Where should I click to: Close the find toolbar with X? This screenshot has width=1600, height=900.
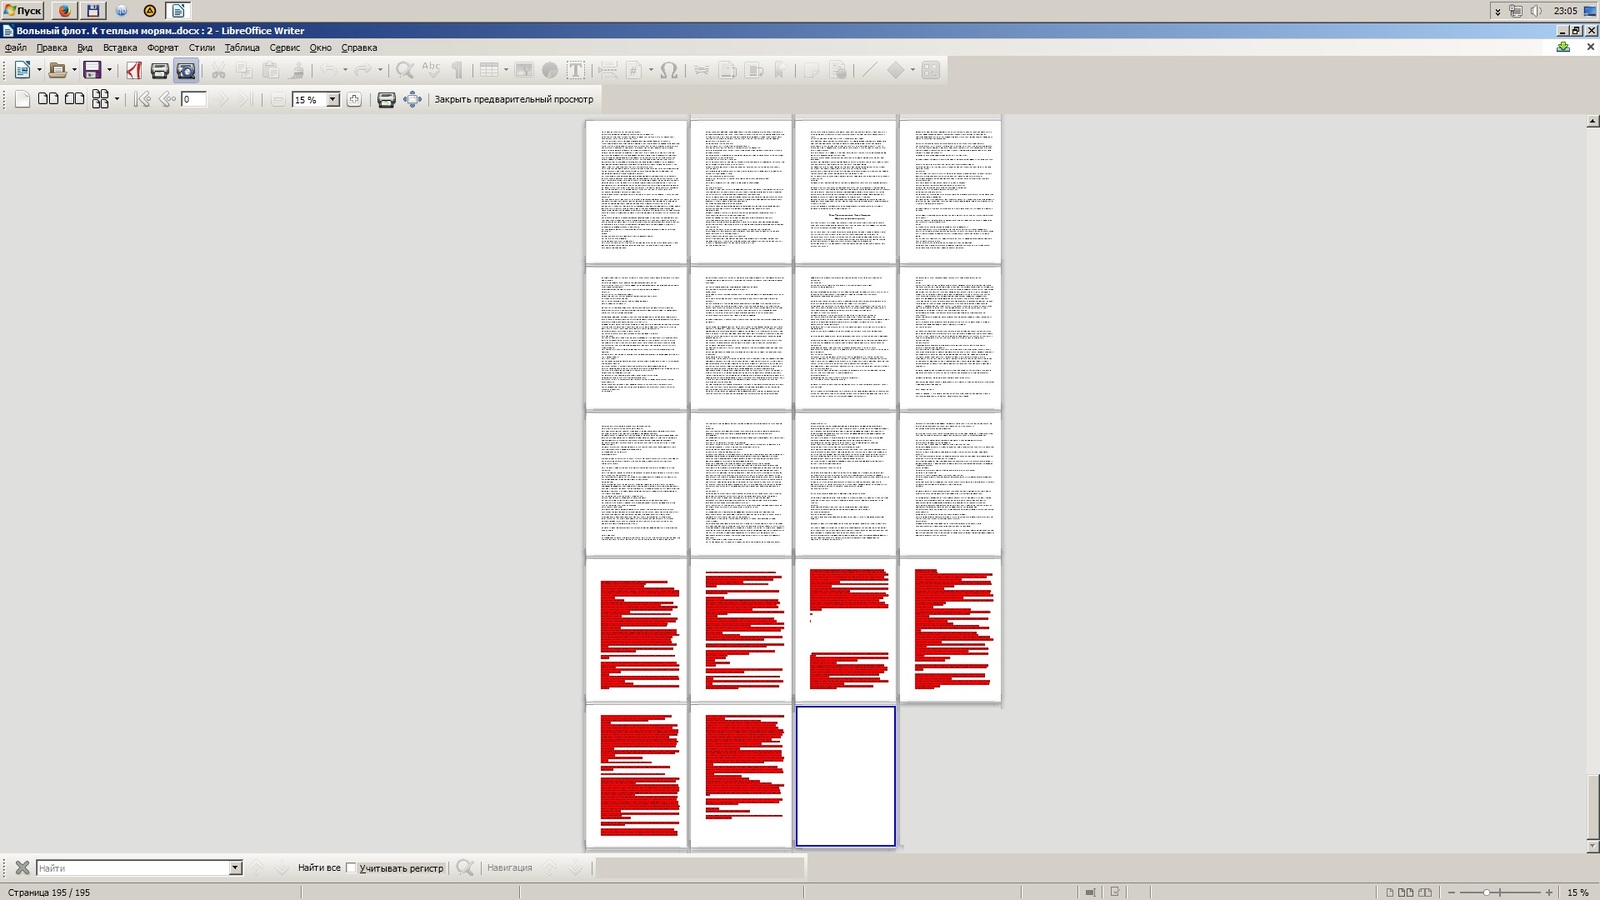coord(22,867)
